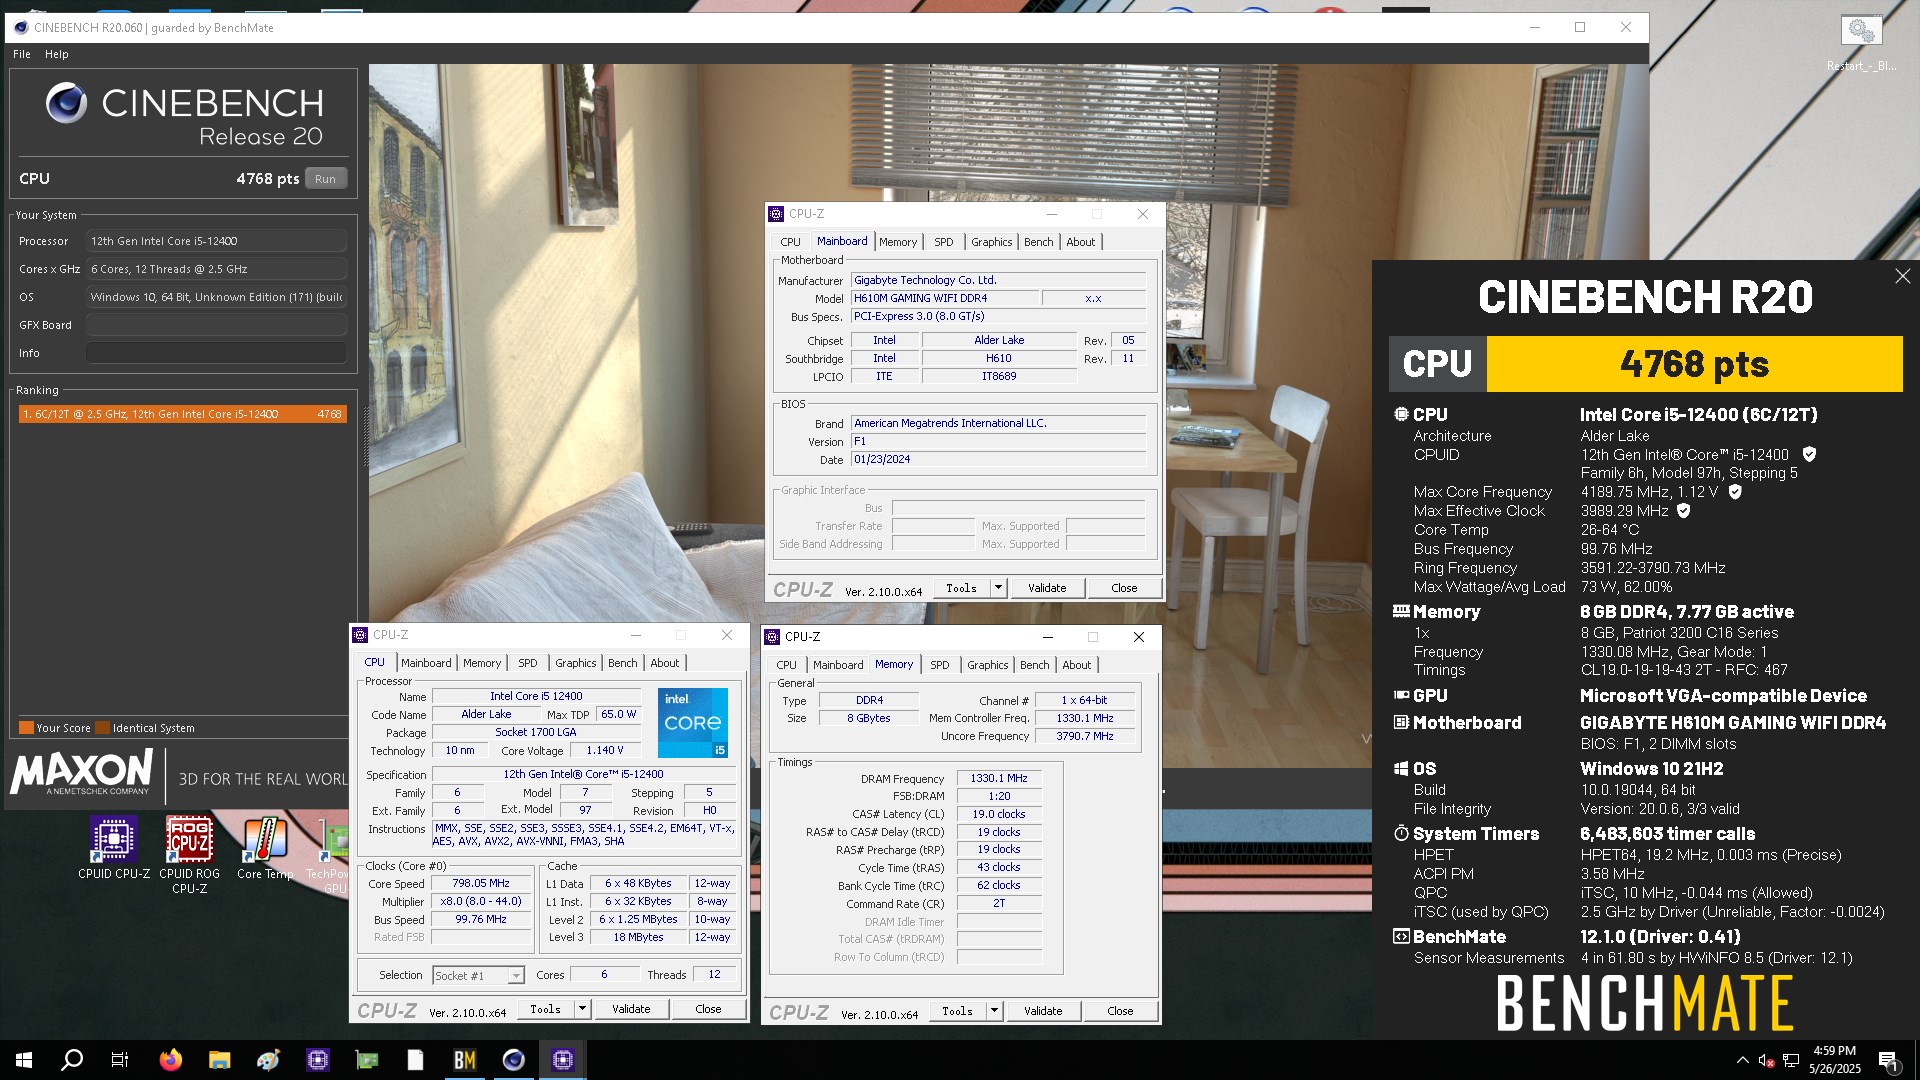This screenshot has height=1080, width=1920.
Task: Close the BenchMate result panel with X
Action: tap(1902, 276)
